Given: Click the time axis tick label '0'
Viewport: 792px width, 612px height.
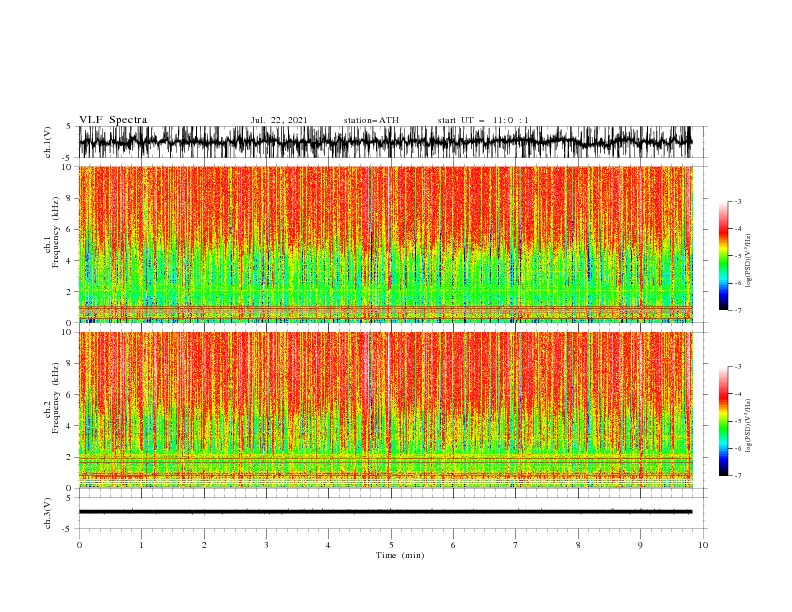Looking at the screenshot, I should point(79,545).
